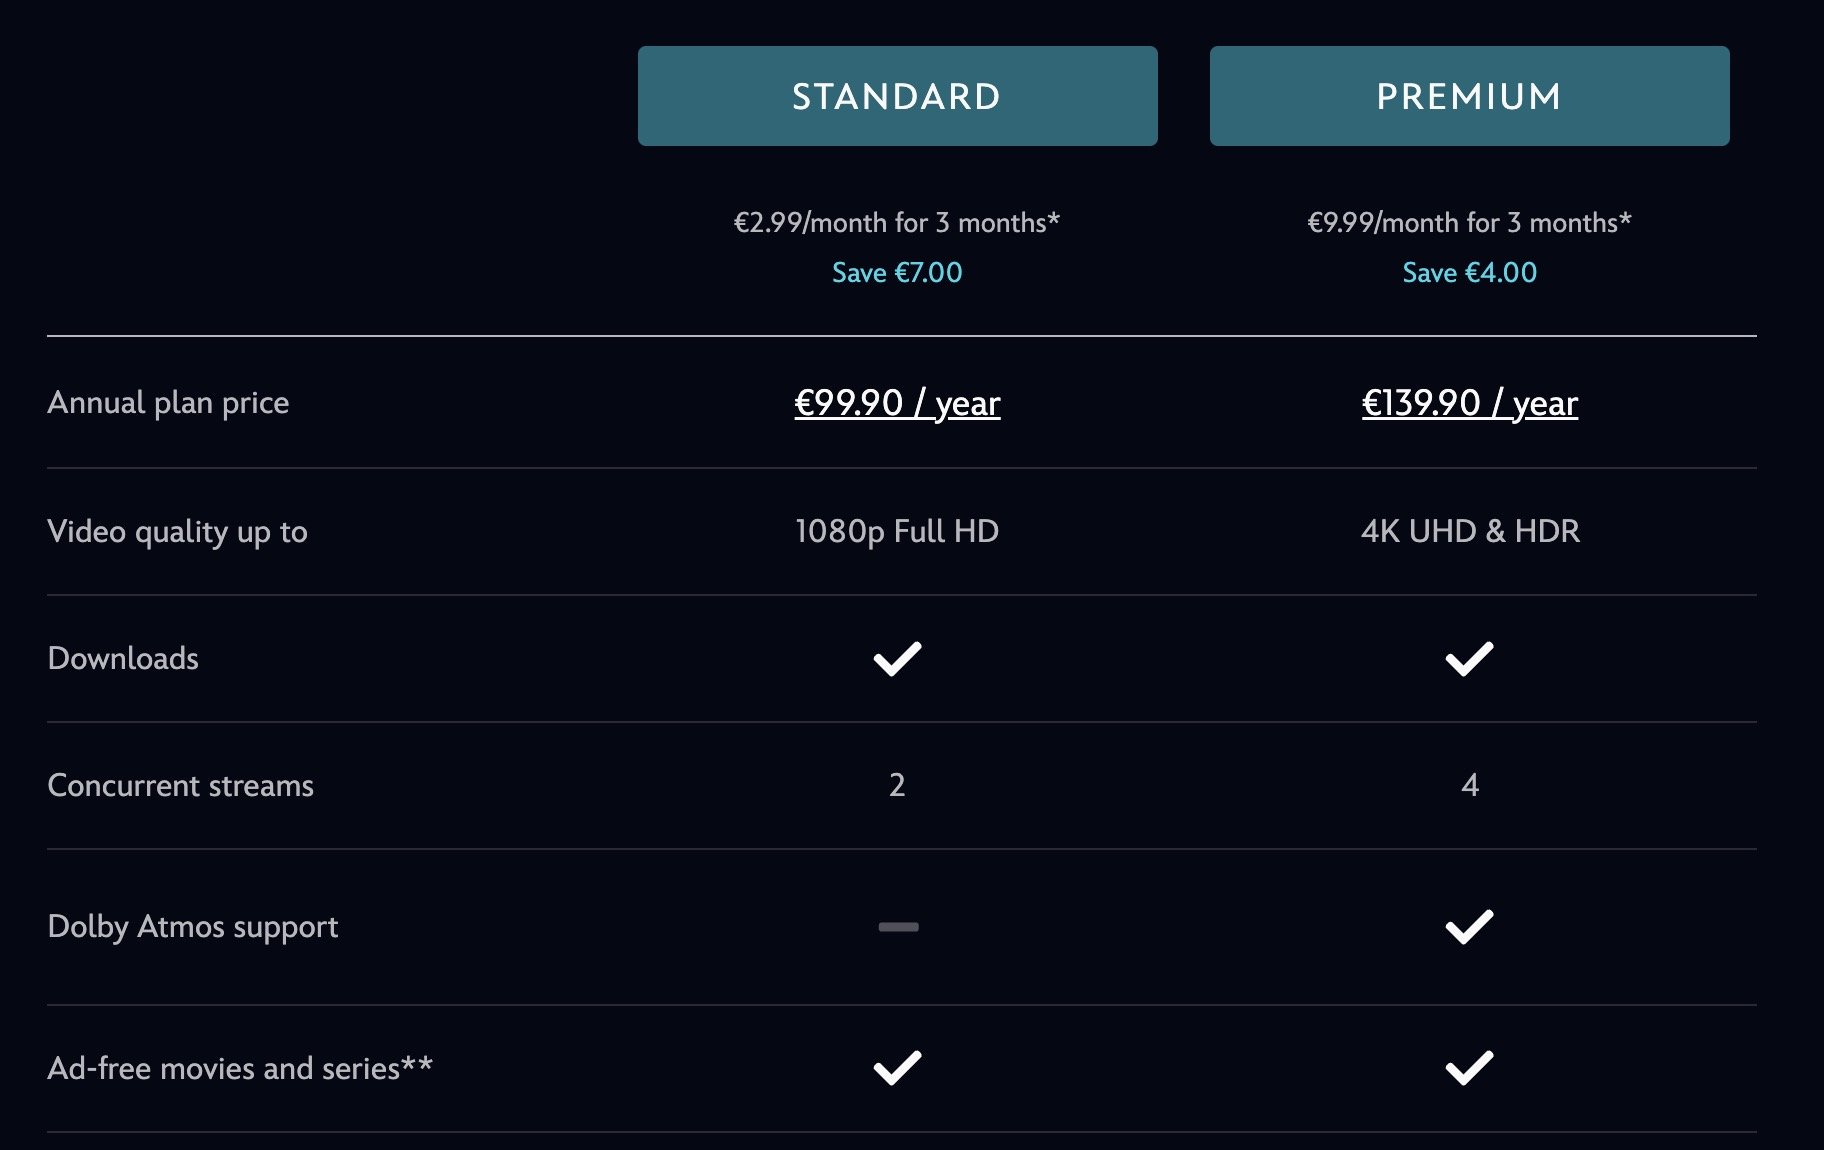Click the Premium Downloads checkmark
The width and height of the screenshot is (1824, 1150).
point(1469,658)
